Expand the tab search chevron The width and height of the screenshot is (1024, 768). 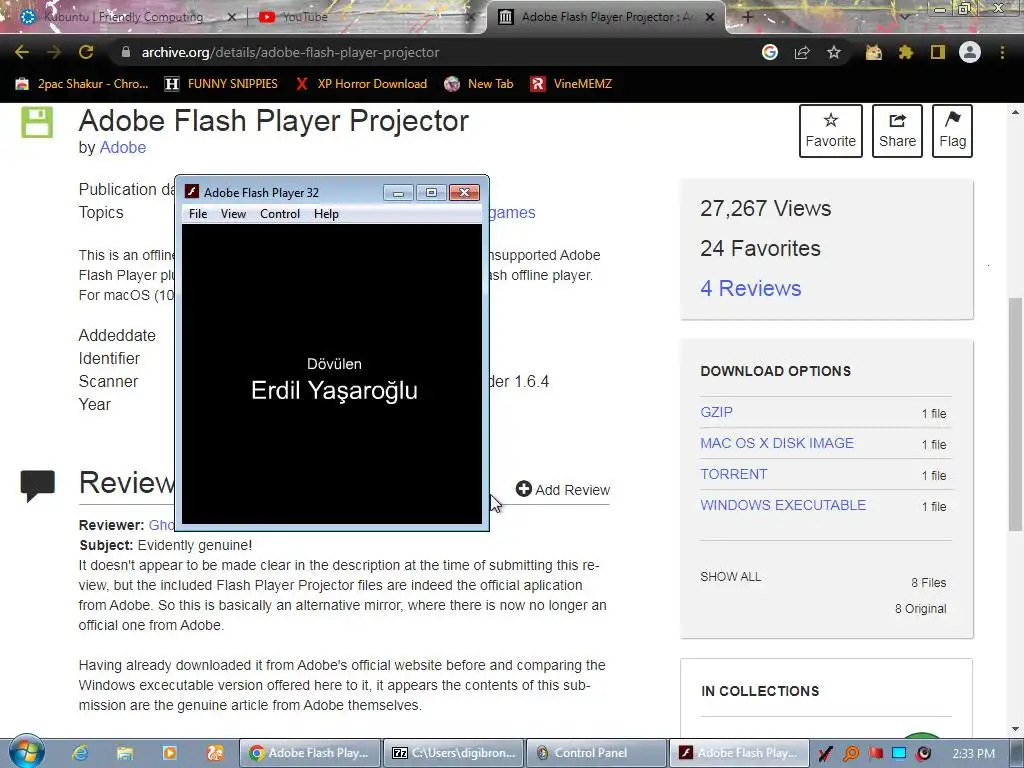point(904,17)
